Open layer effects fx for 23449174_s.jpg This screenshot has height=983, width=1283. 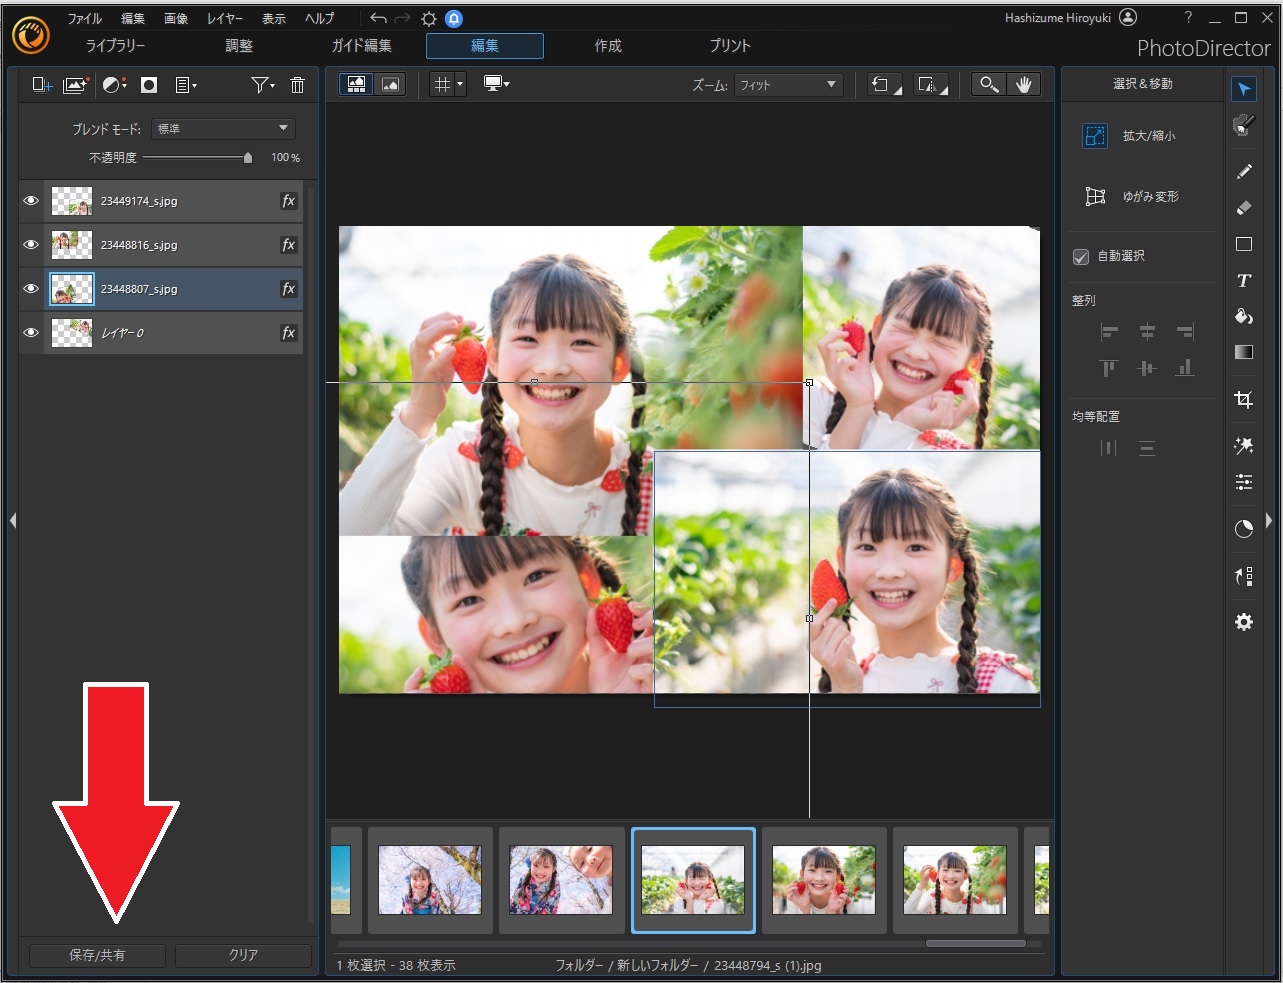(x=288, y=201)
